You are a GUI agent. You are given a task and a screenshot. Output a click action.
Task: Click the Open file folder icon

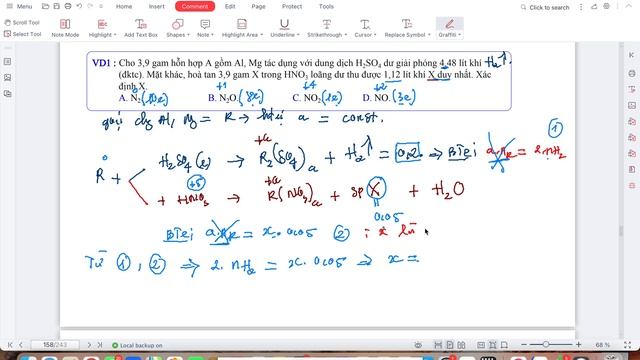coord(45,7)
